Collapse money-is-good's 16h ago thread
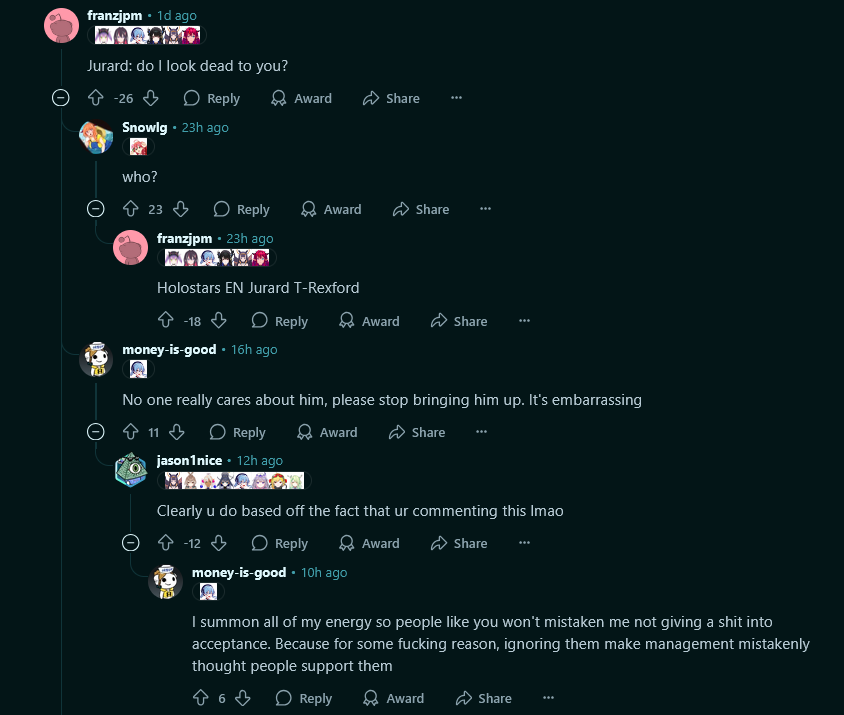844x715 pixels. click(x=96, y=432)
